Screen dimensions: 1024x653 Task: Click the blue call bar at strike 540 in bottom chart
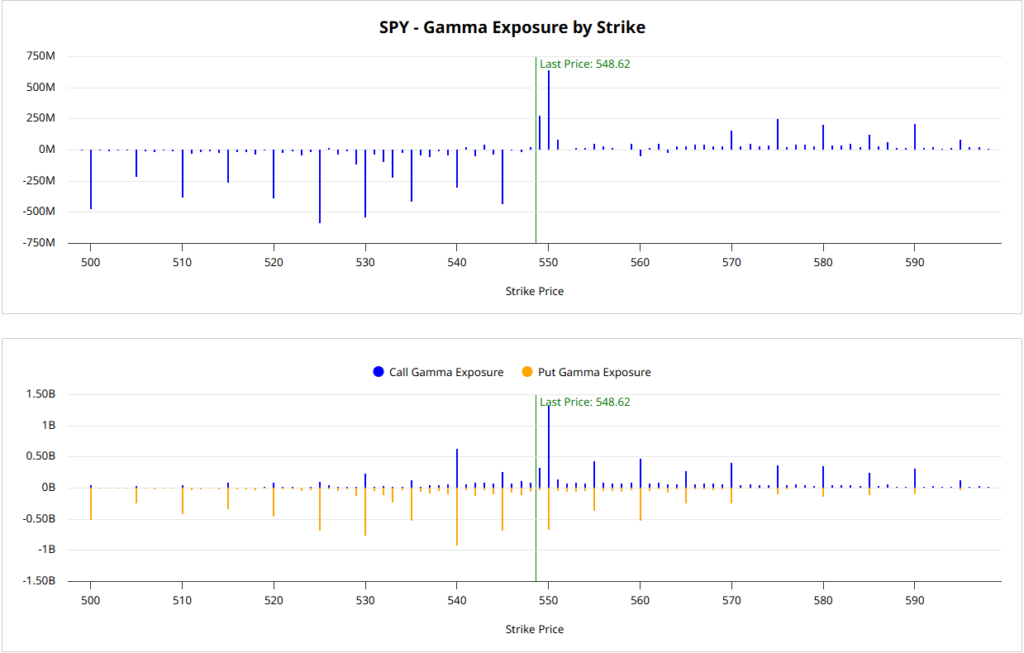click(x=457, y=468)
